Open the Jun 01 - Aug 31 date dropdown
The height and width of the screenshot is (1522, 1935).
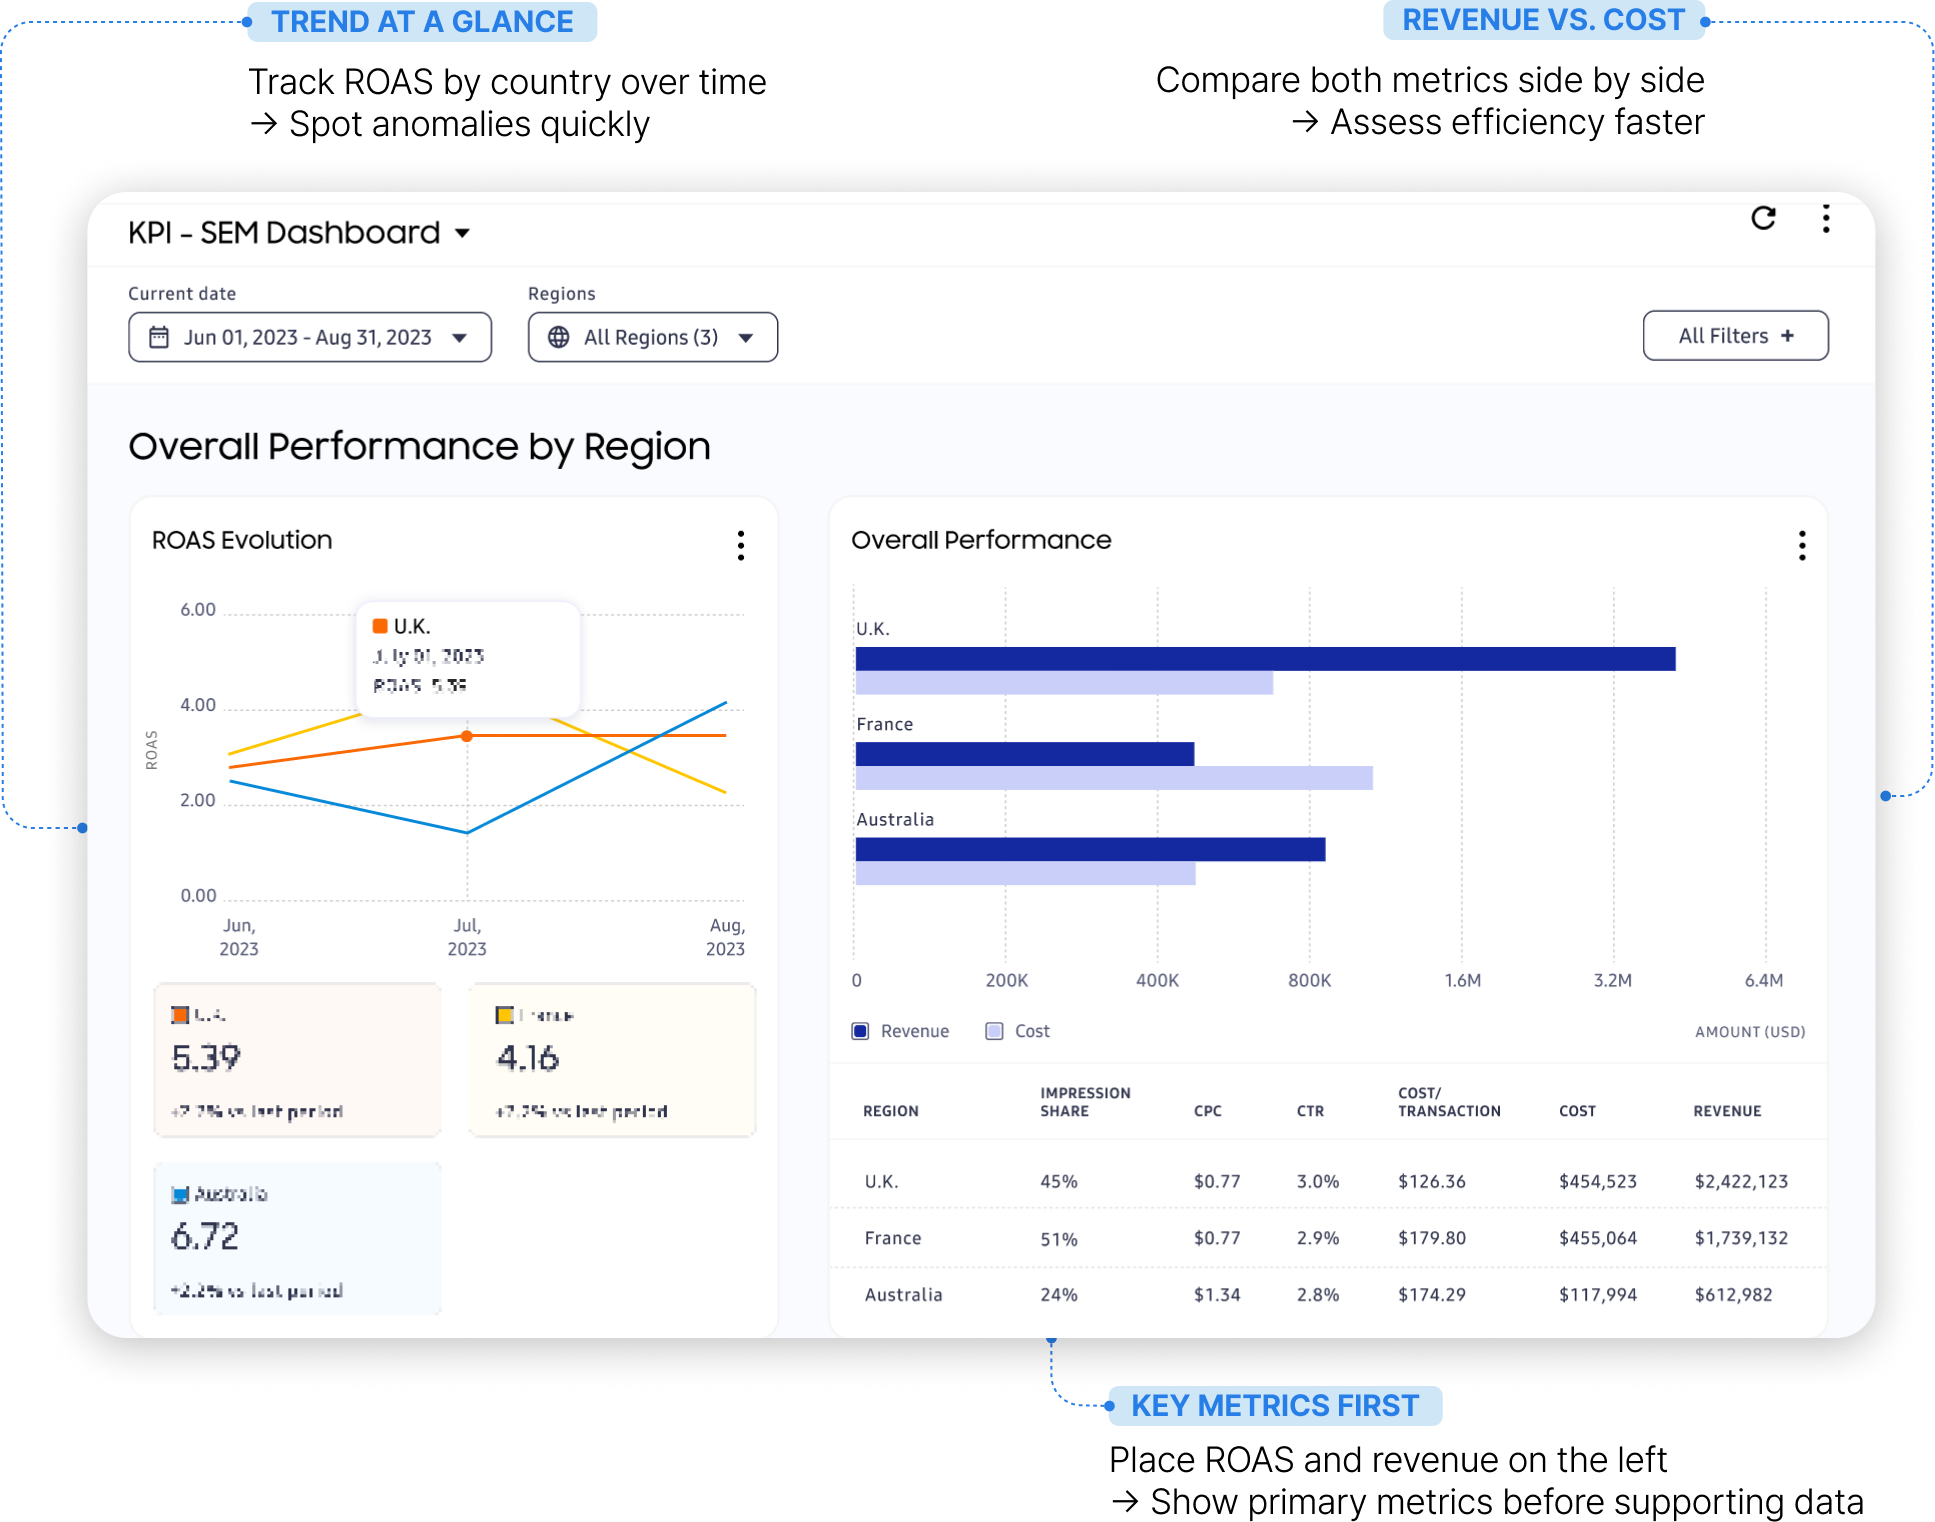pos(310,337)
